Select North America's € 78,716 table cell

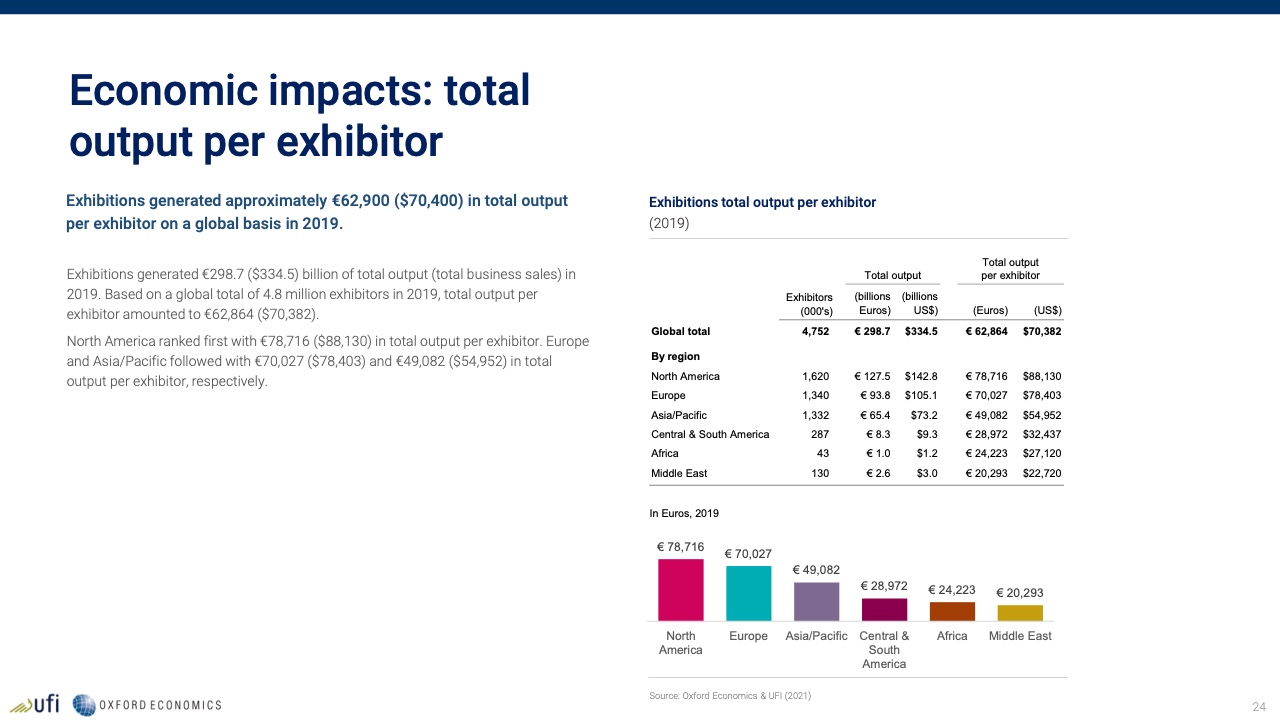pyautogui.click(x=986, y=376)
